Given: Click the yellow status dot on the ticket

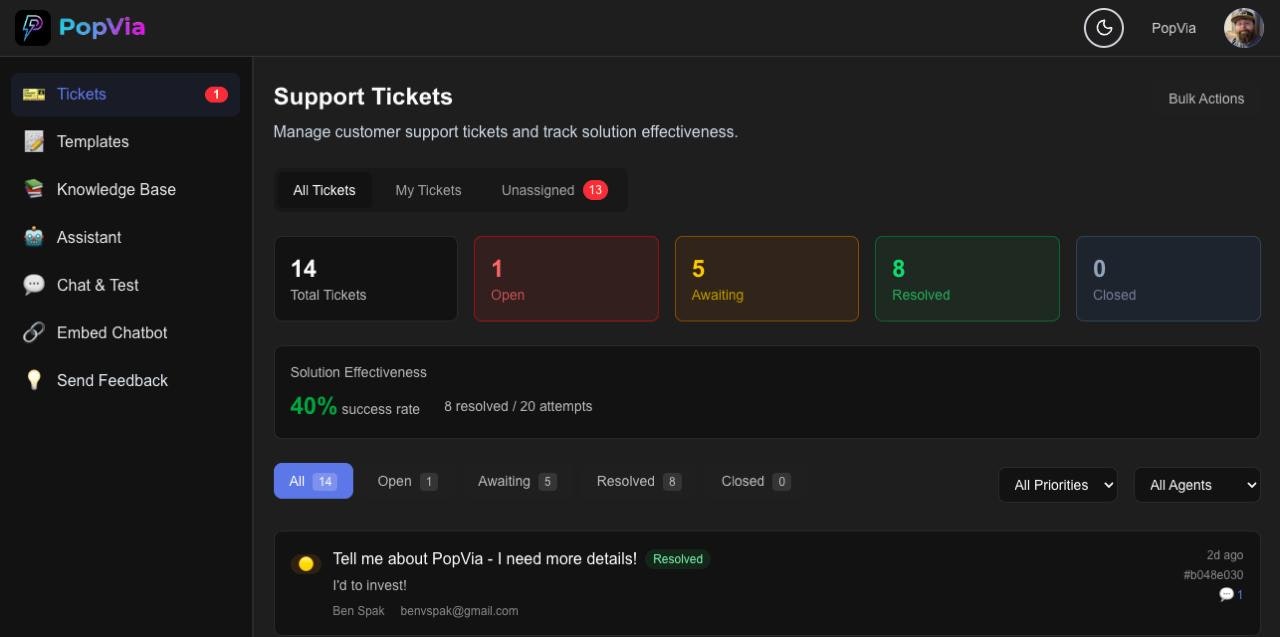Looking at the screenshot, I should [306, 564].
